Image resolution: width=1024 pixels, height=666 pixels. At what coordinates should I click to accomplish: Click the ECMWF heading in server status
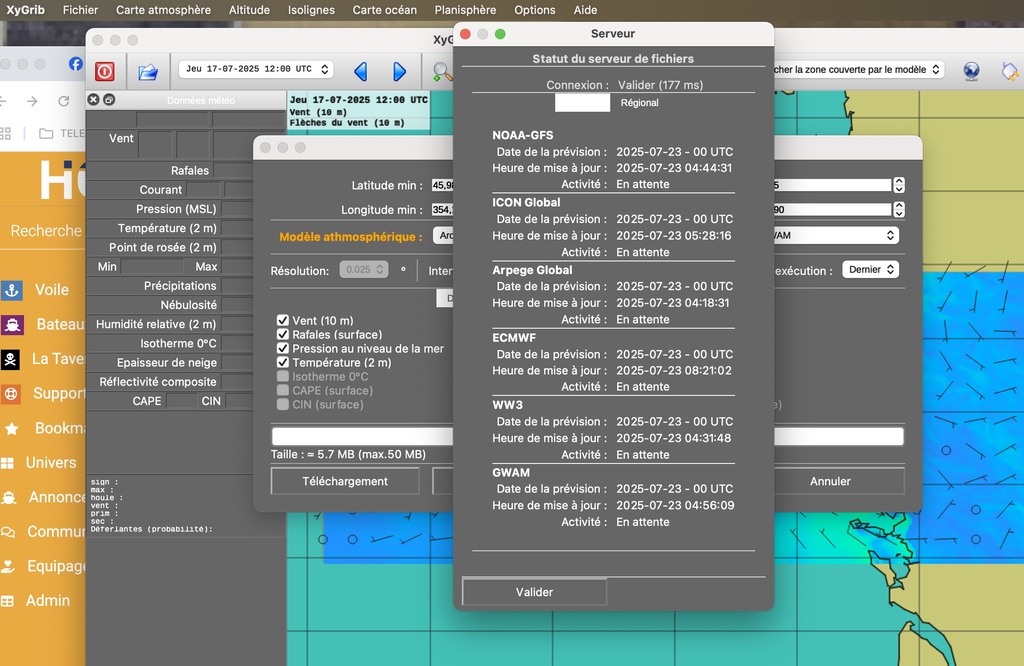514,338
